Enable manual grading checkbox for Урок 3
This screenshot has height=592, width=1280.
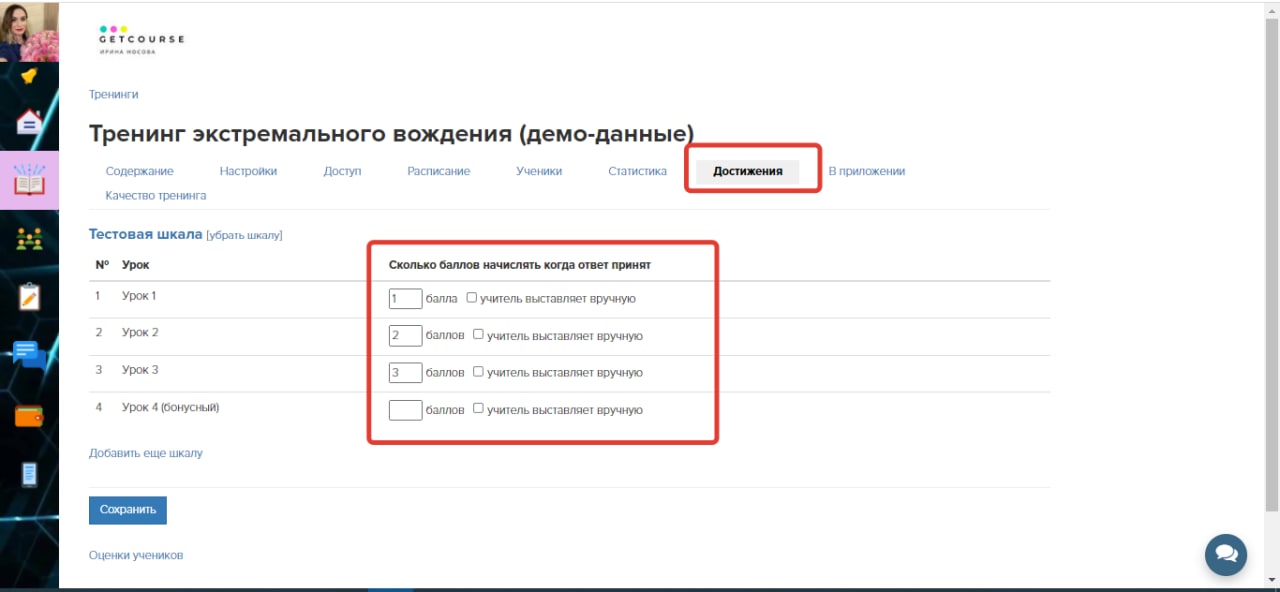click(x=478, y=371)
